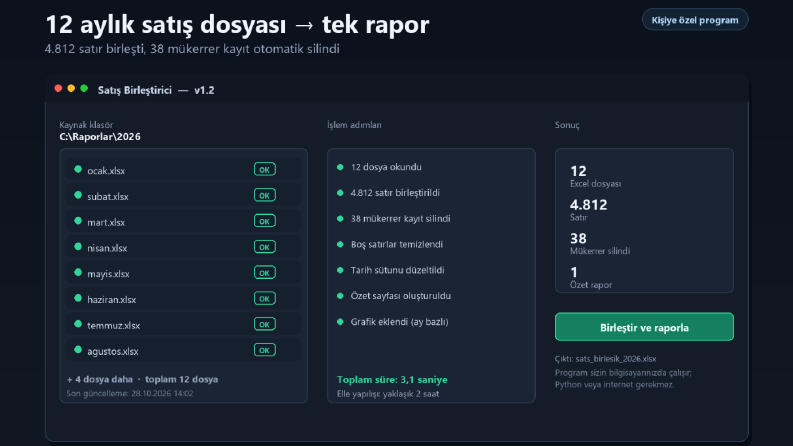This screenshot has width=793, height=446.
Task: Click the yellow minimize window dot
Action: (x=71, y=88)
